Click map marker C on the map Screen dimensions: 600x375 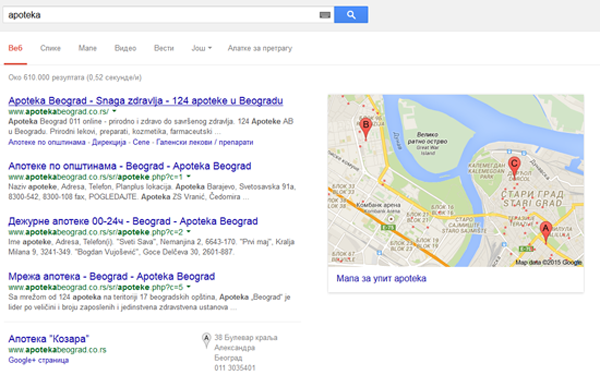pyautogui.click(x=514, y=168)
